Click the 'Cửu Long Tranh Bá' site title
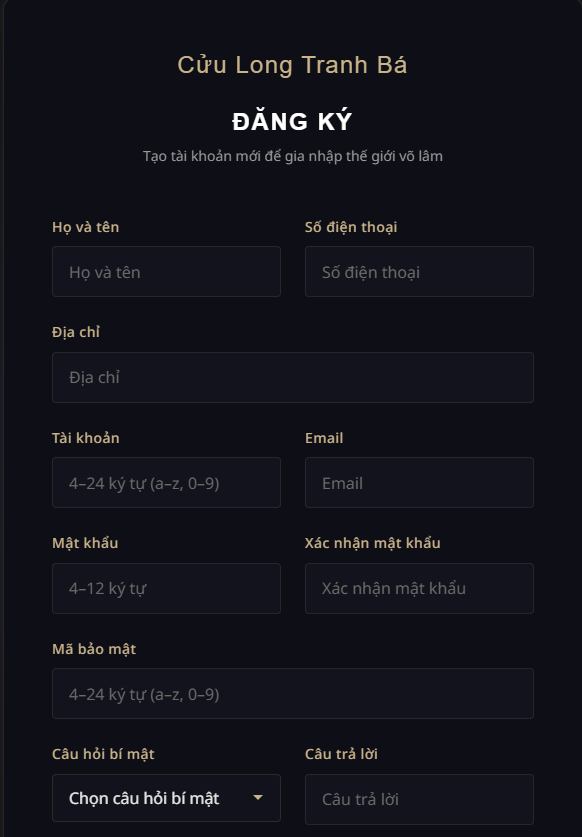Screen dimensions: 582x837 (292, 65)
